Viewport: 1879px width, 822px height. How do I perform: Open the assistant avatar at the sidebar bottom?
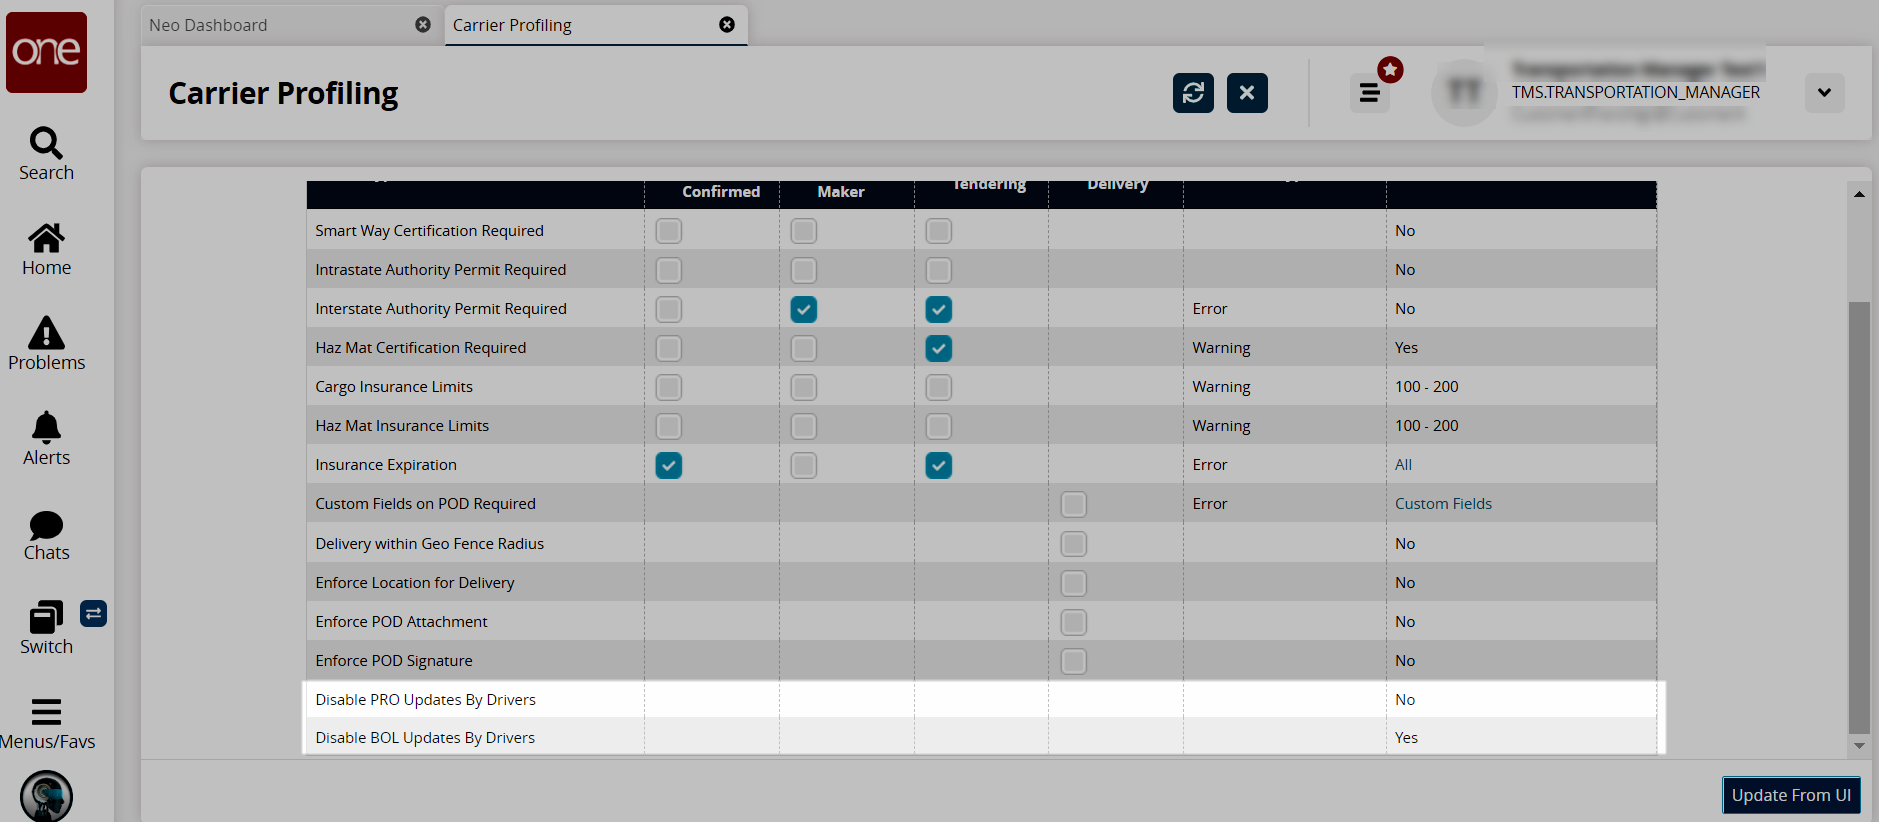tap(46, 796)
